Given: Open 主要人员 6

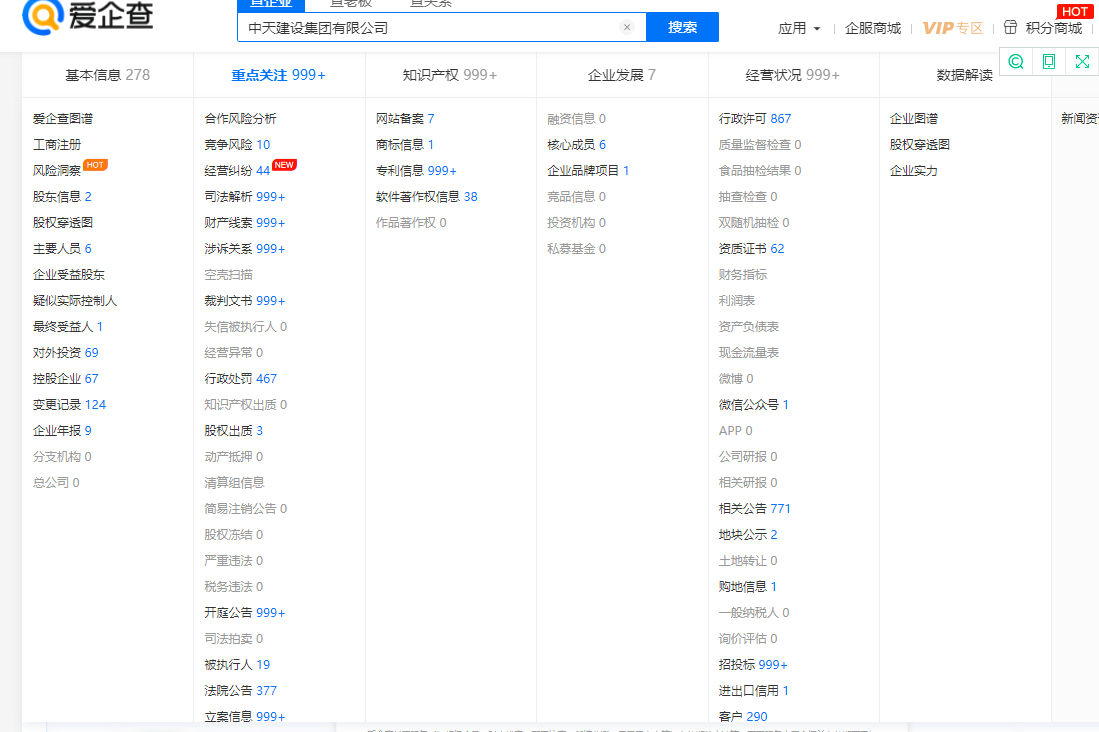Looking at the screenshot, I should [x=62, y=248].
